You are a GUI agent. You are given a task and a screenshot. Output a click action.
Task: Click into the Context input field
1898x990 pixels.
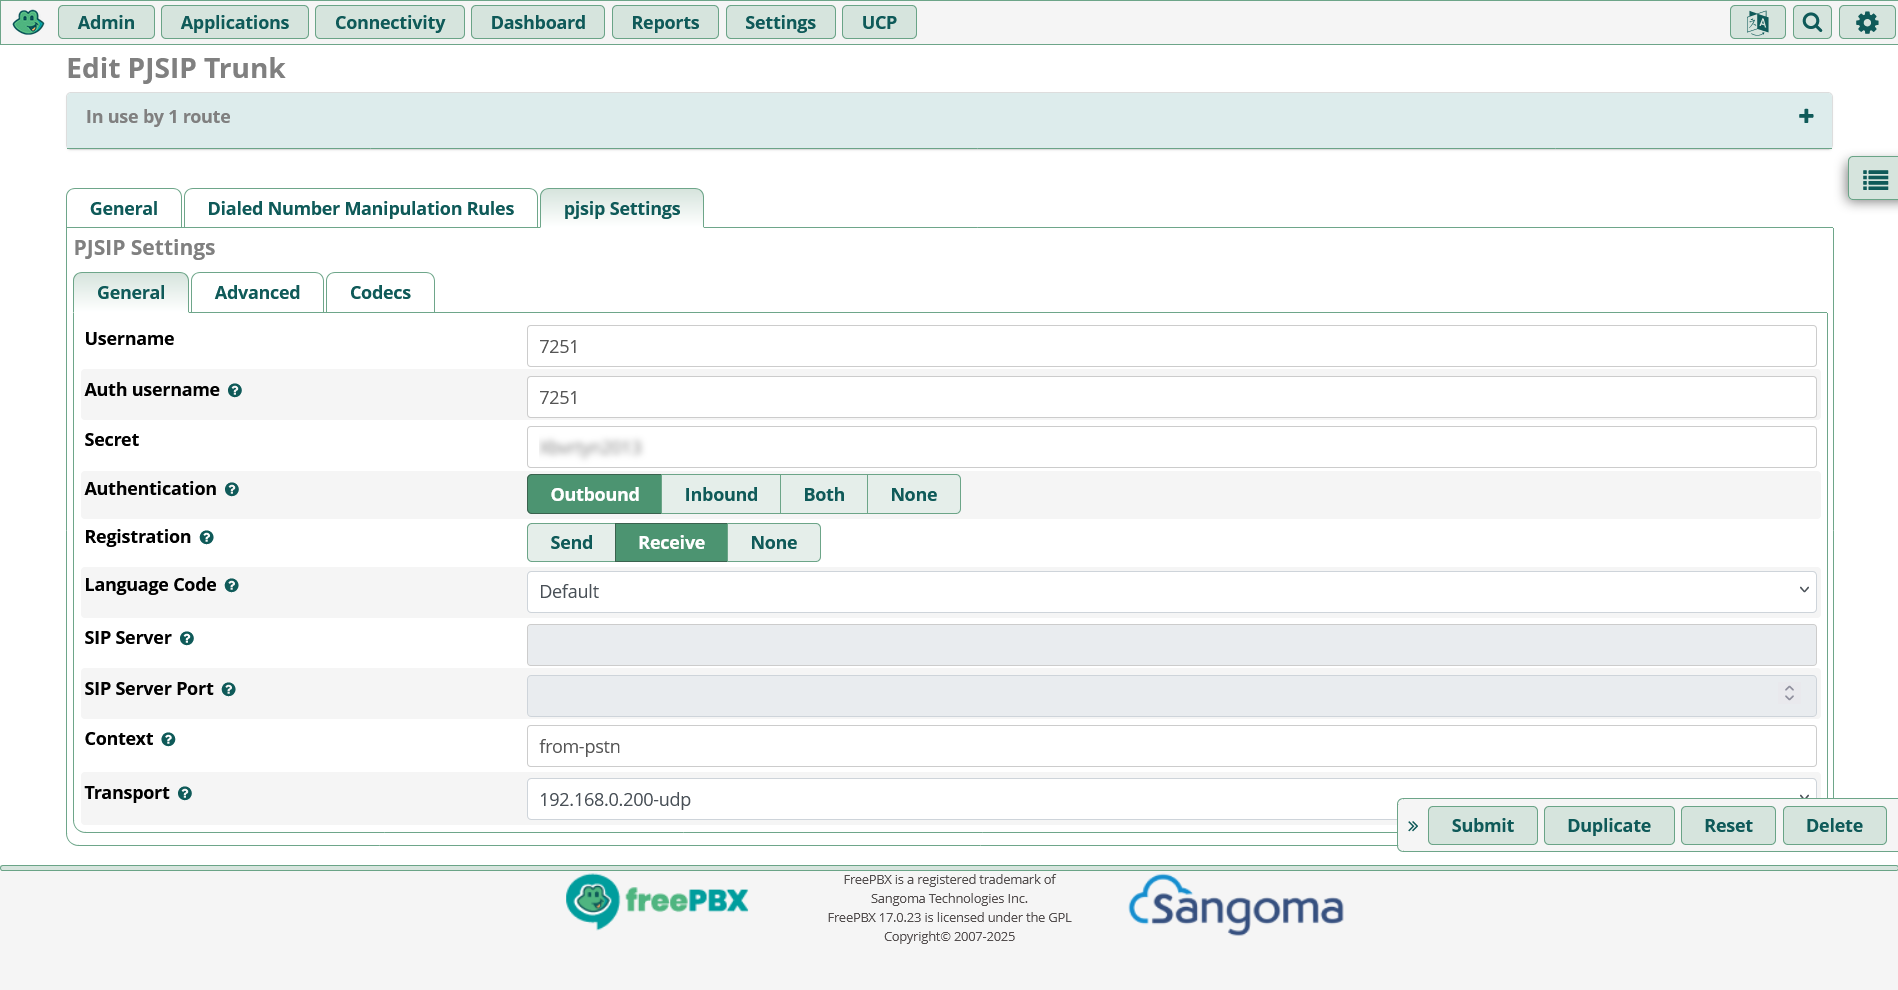(x=1170, y=747)
